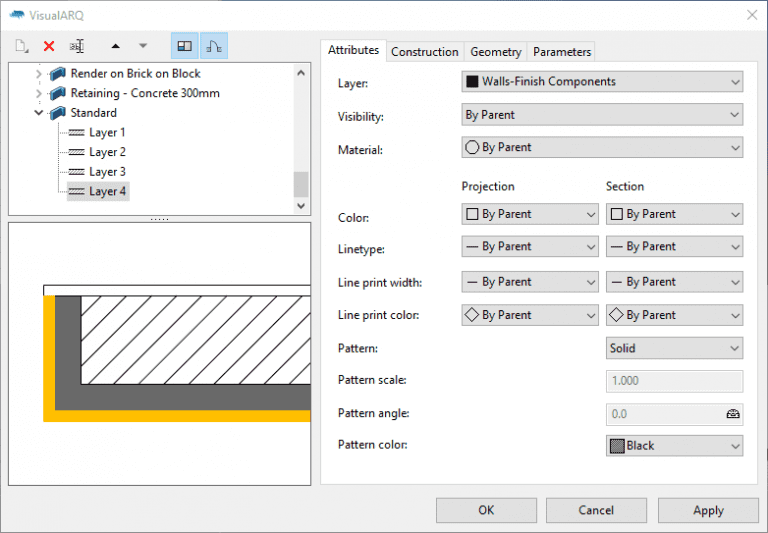
Task: Open the Pattern dropdown set to Solid
Action: click(x=674, y=348)
